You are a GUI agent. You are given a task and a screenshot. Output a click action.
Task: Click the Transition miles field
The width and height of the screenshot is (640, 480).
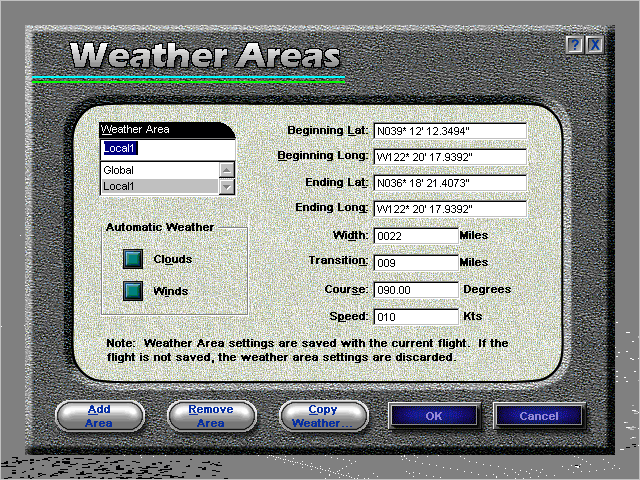click(x=416, y=263)
